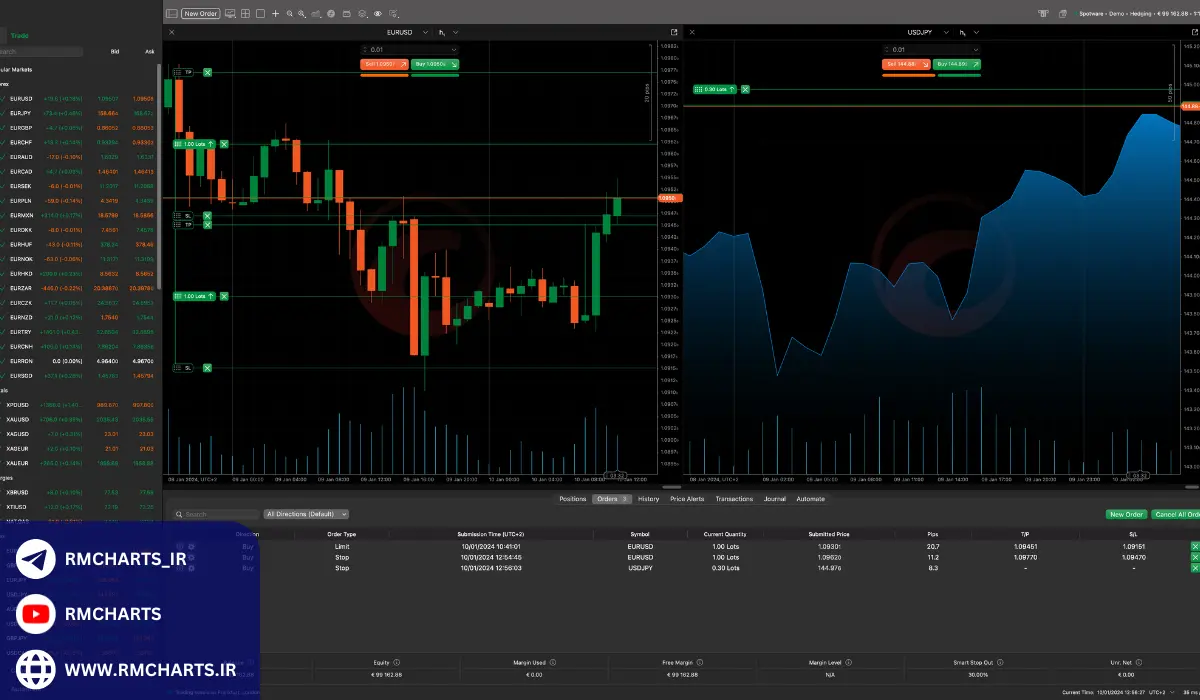Click the orange current price marker on EURUSD axis

[668, 198]
